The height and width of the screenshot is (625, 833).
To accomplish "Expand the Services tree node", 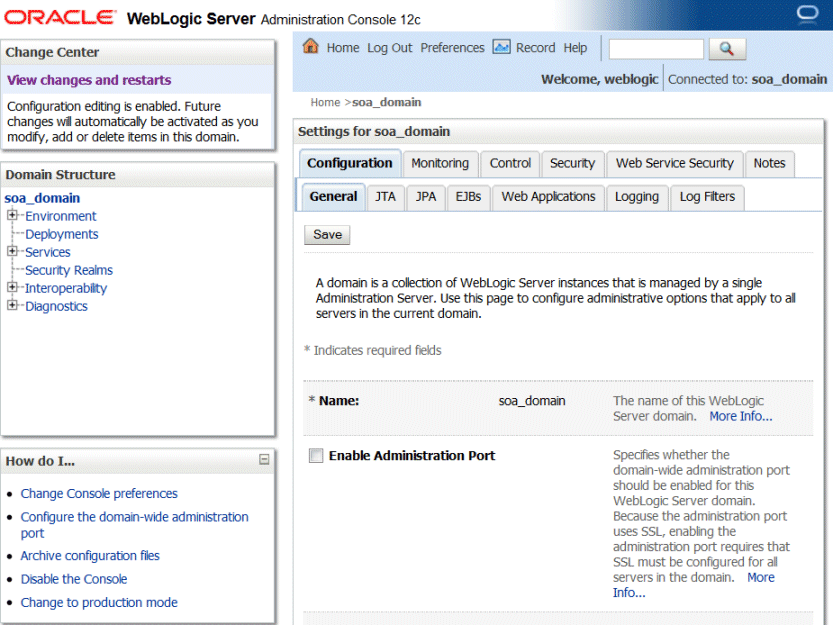I will pyautogui.click(x=12, y=251).
